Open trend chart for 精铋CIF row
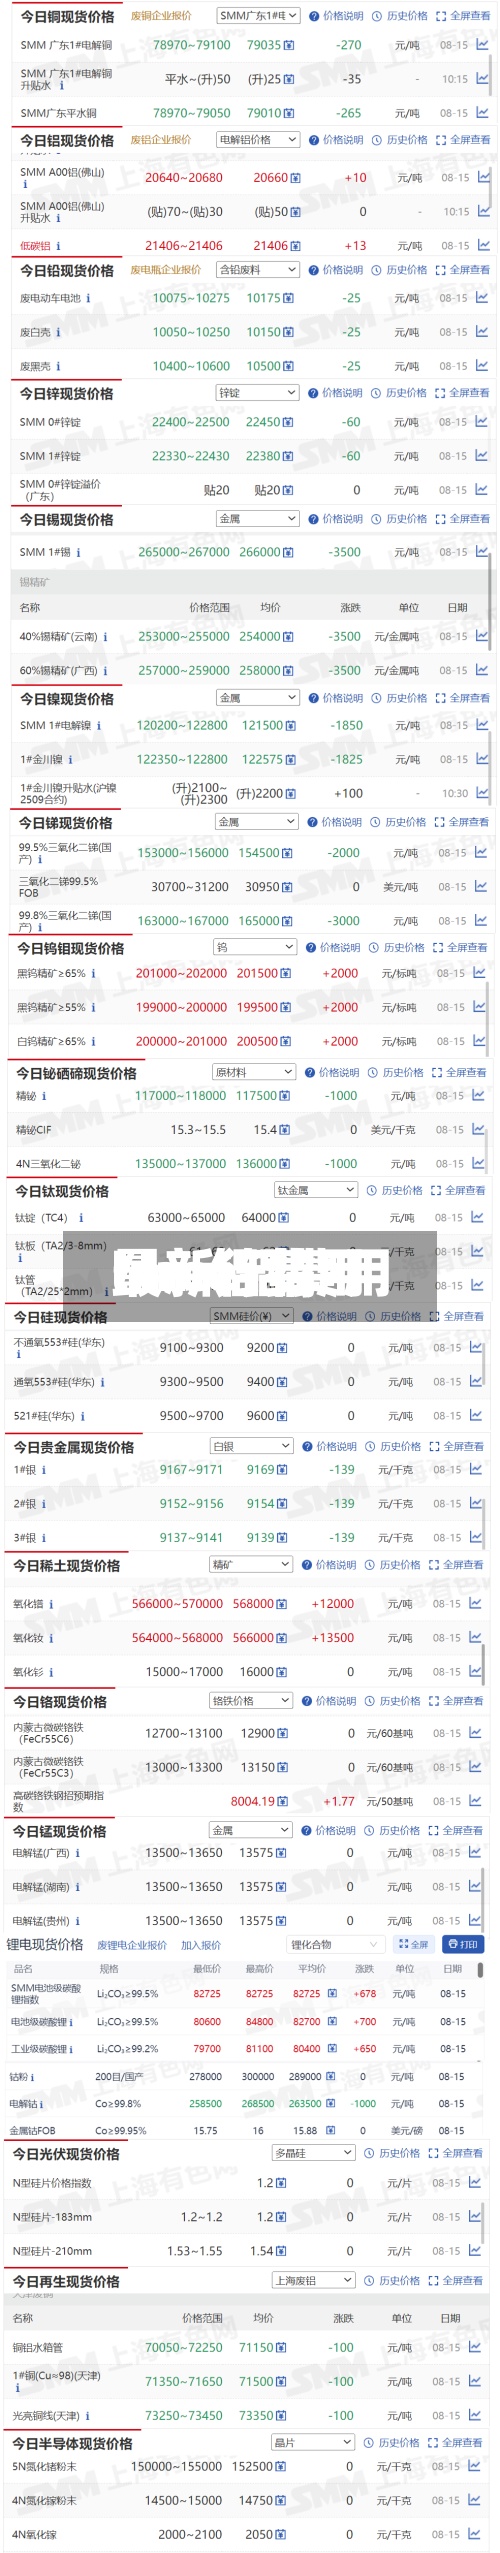 [480, 1130]
